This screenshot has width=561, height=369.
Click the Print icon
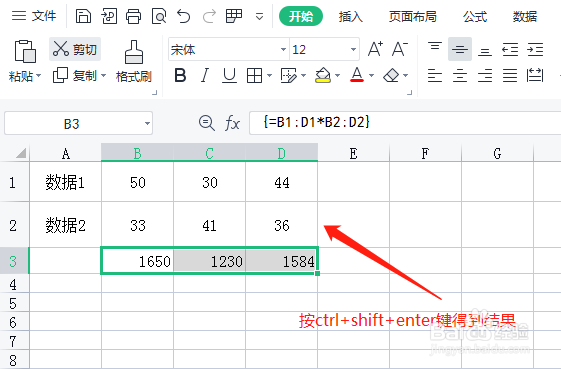point(133,16)
